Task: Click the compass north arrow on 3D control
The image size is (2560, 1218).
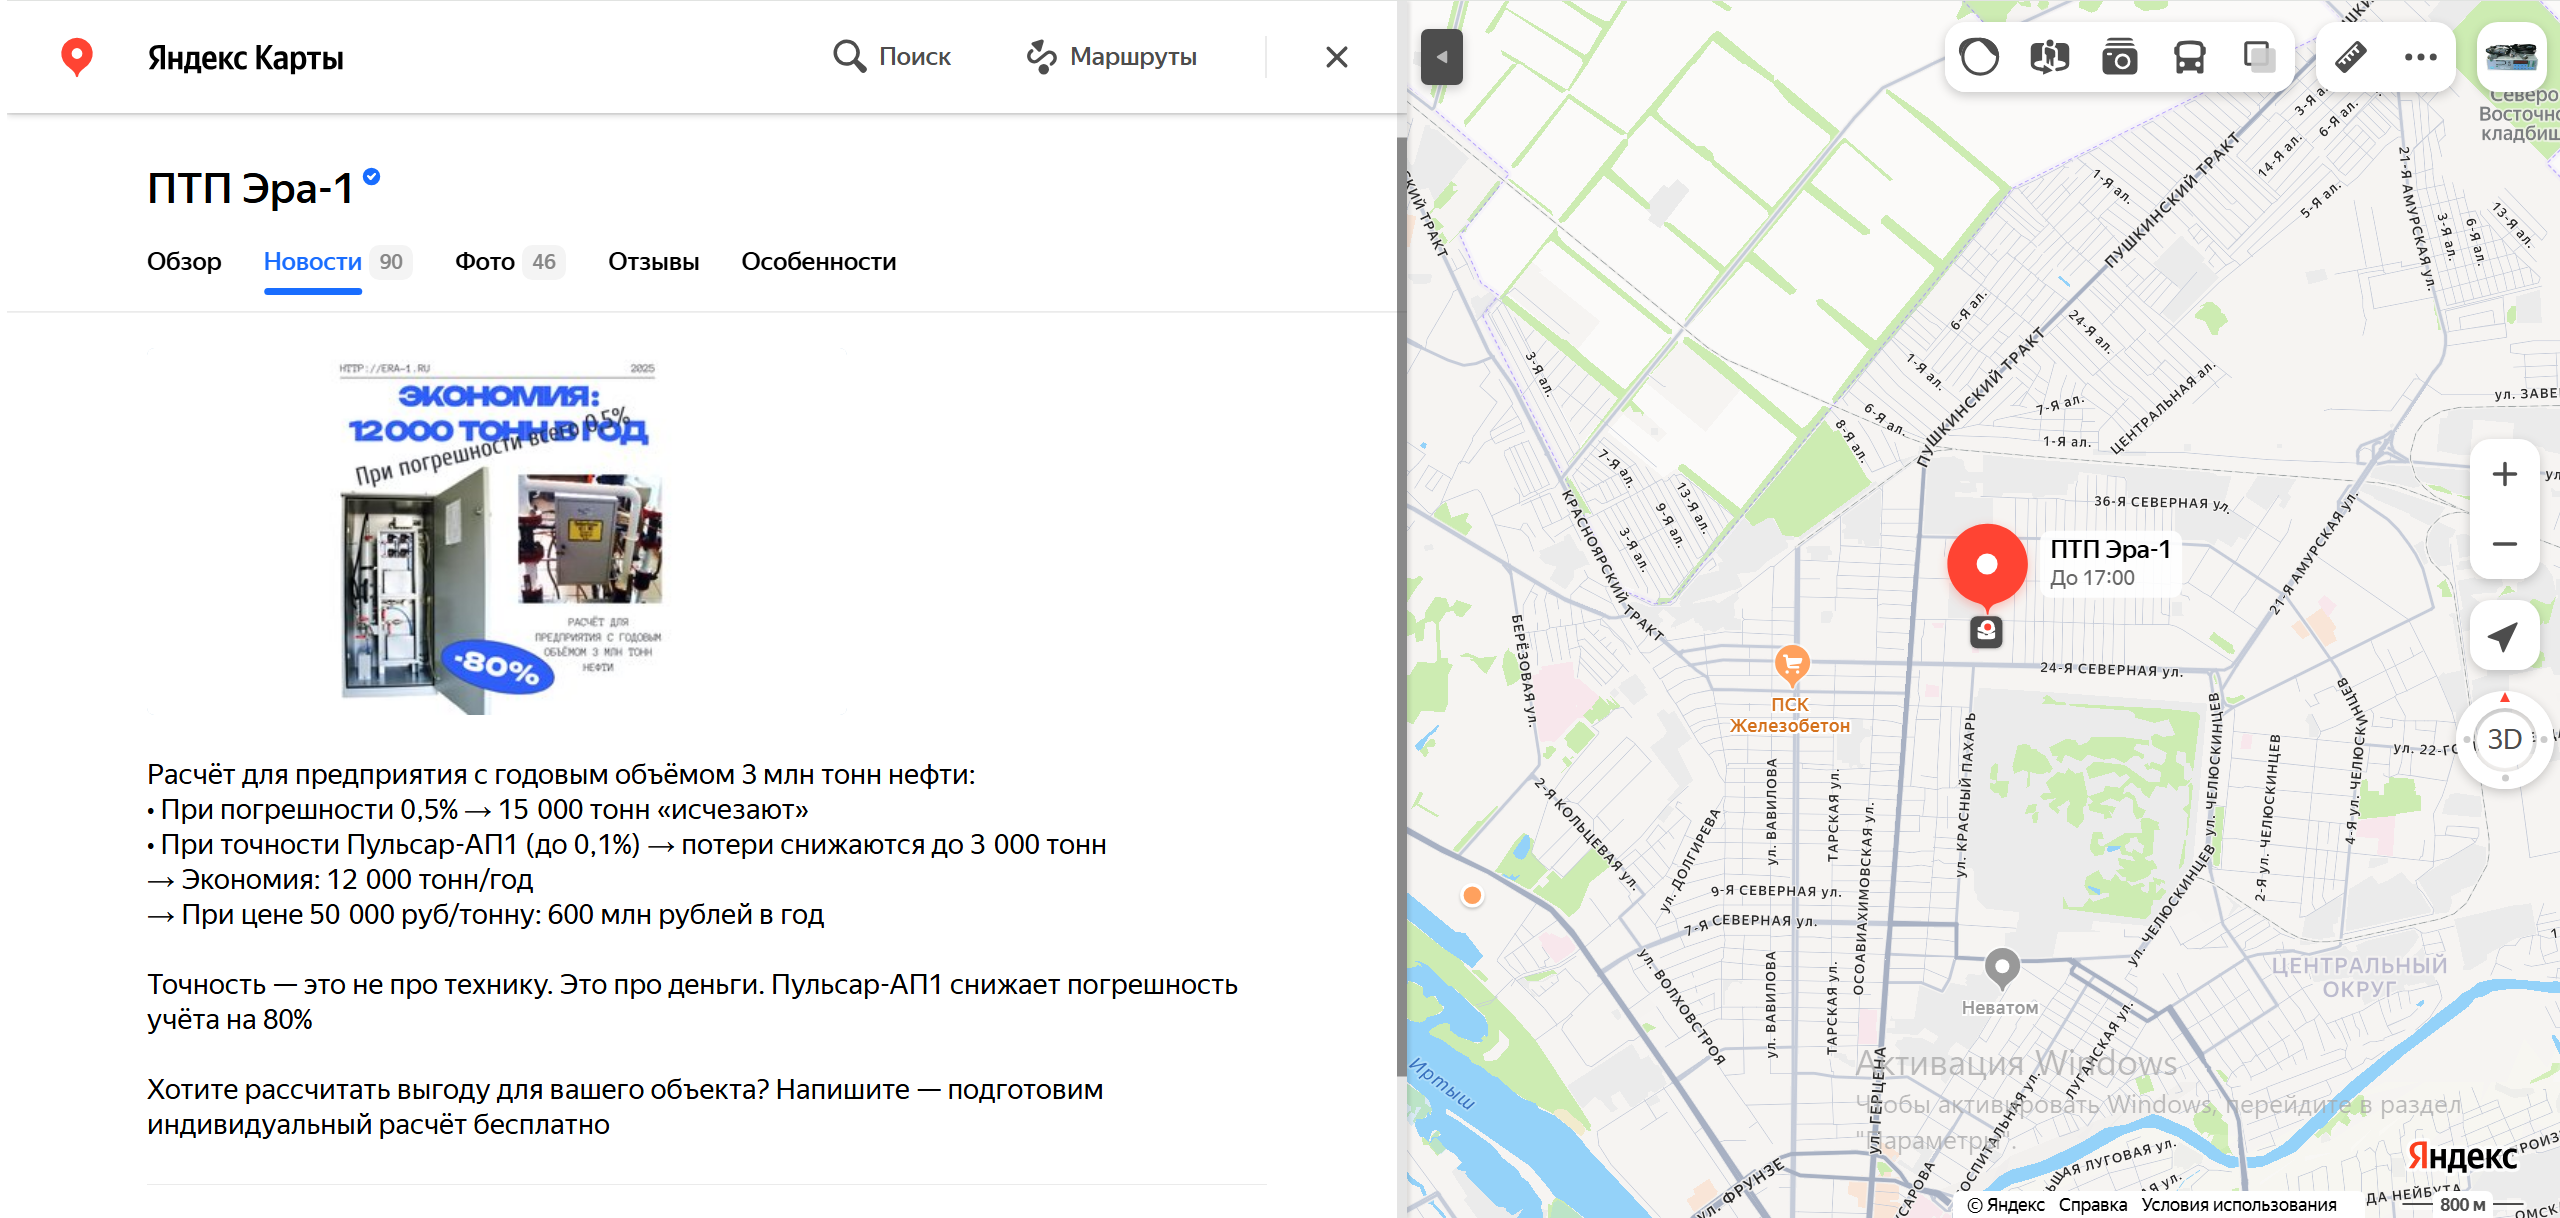Action: tap(2505, 697)
